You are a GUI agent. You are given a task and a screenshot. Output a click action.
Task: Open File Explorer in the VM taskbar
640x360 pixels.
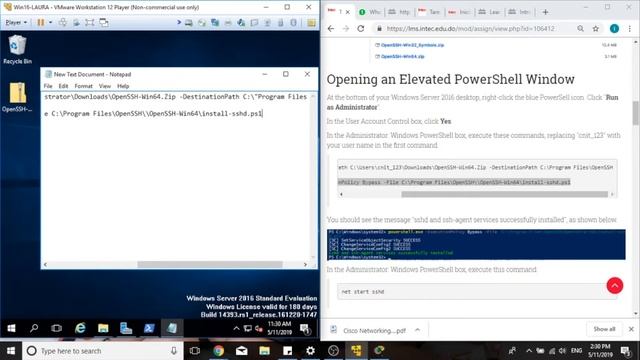[x=103, y=328]
